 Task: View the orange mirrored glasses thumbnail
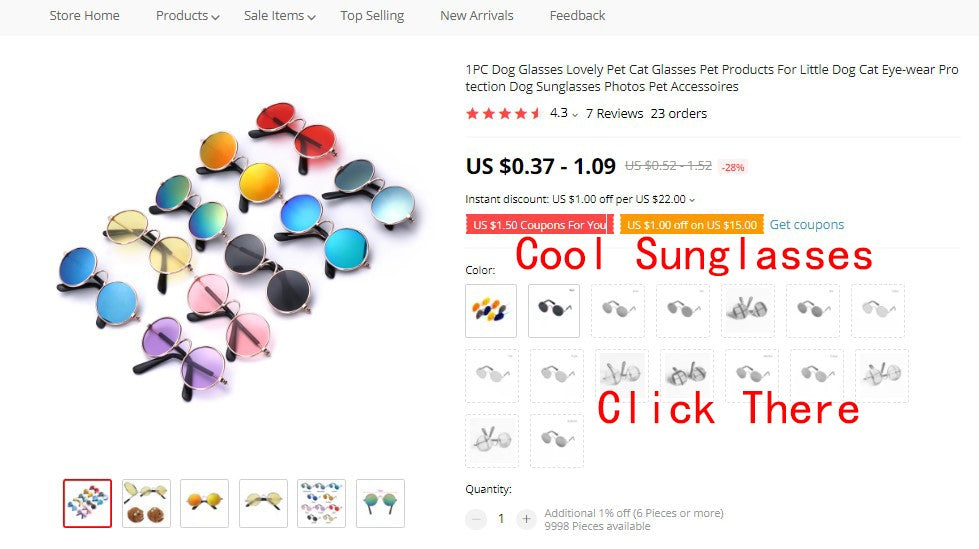[x=204, y=503]
